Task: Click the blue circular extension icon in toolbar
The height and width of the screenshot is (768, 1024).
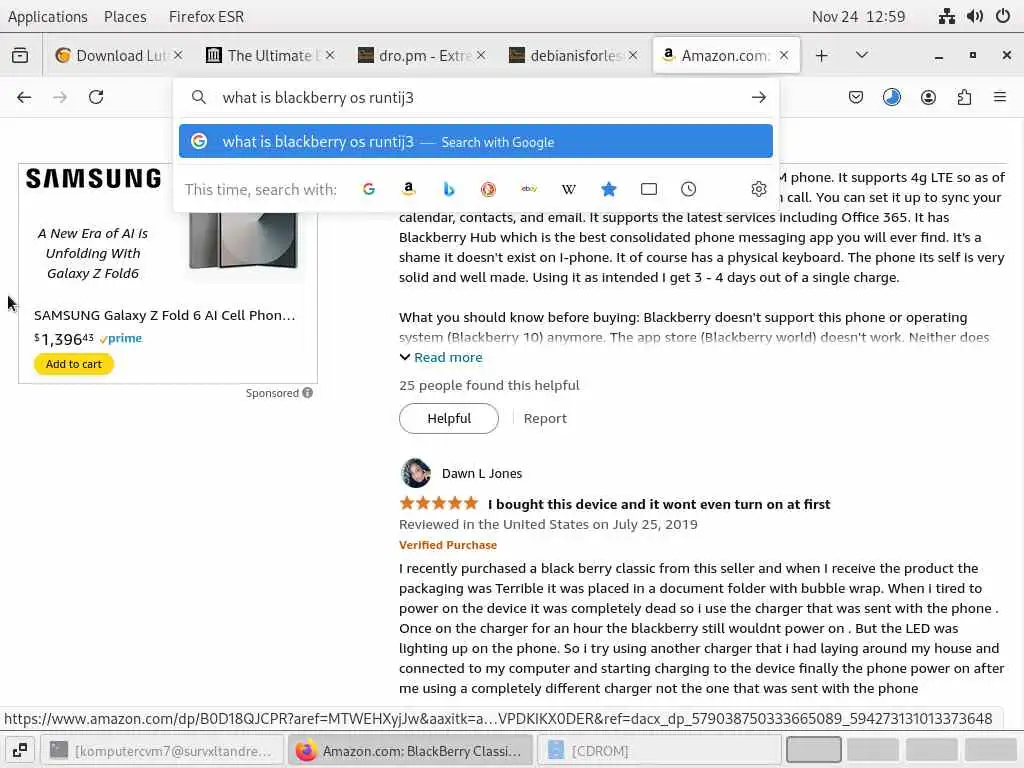Action: point(891,97)
